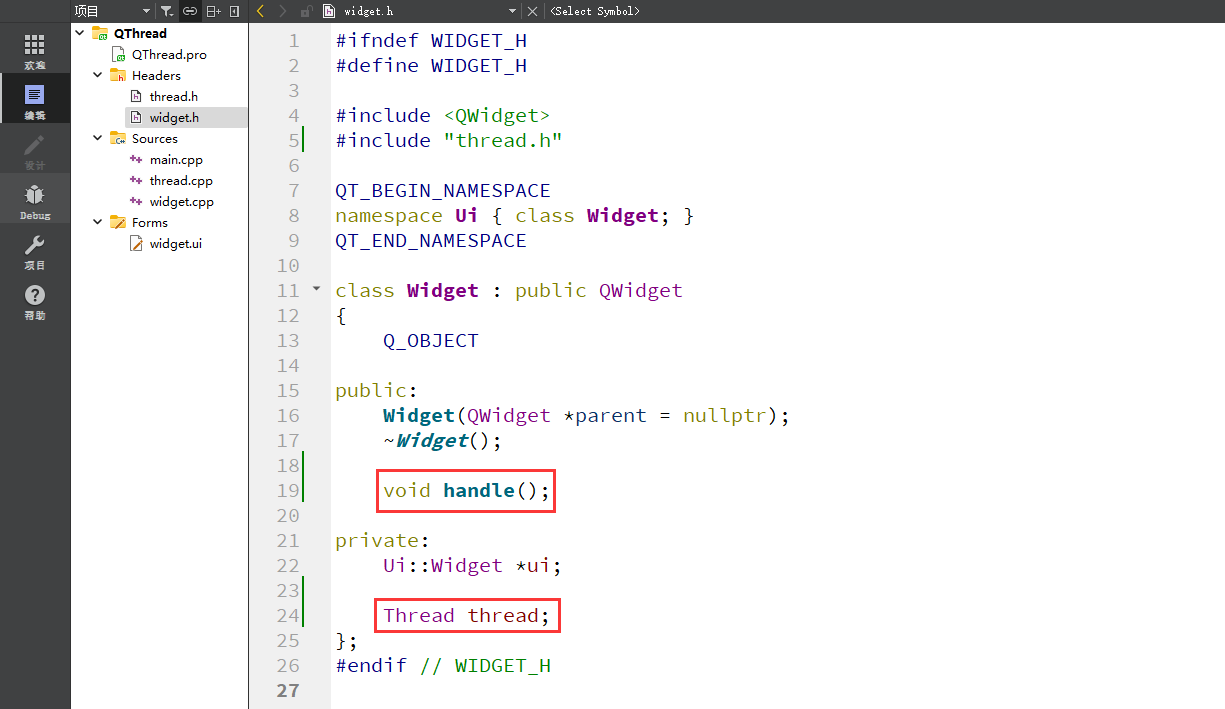The image size is (1225, 709).
Task: Collapse the Sources folder
Action: tap(97, 138)
